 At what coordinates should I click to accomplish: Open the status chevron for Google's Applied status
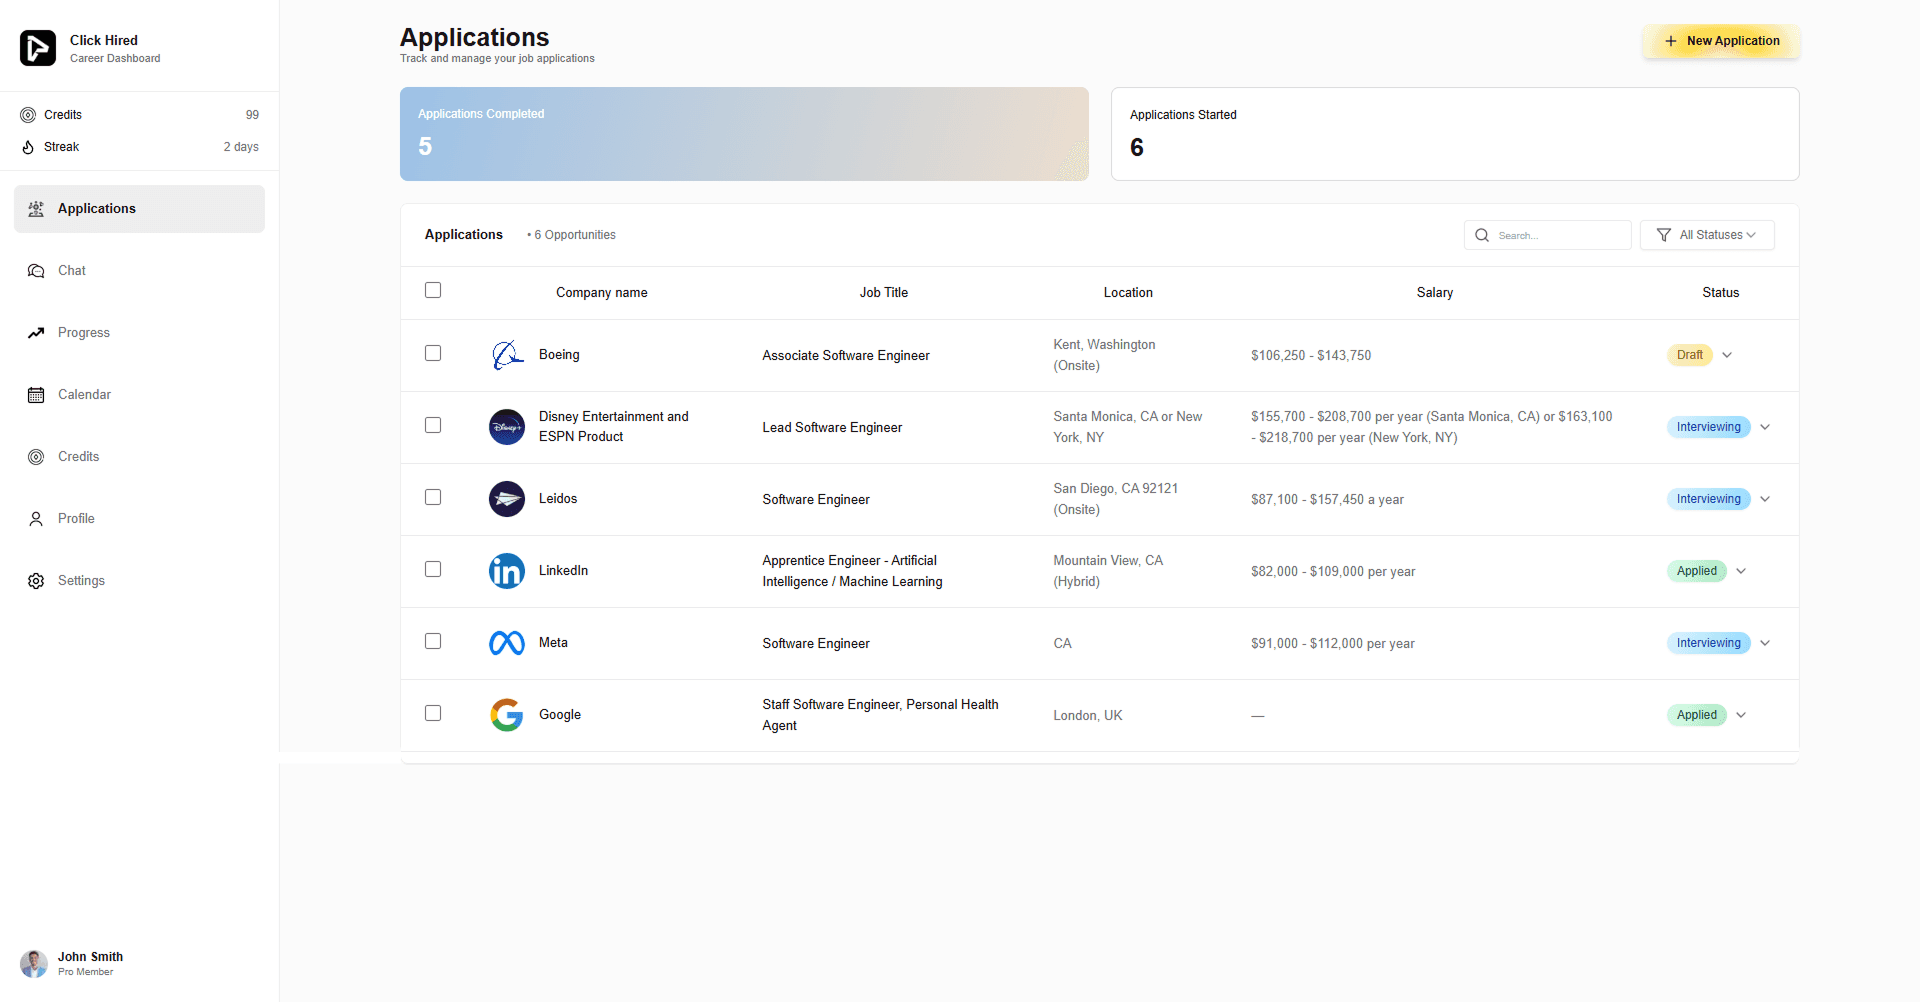(x=1741, y=714)
